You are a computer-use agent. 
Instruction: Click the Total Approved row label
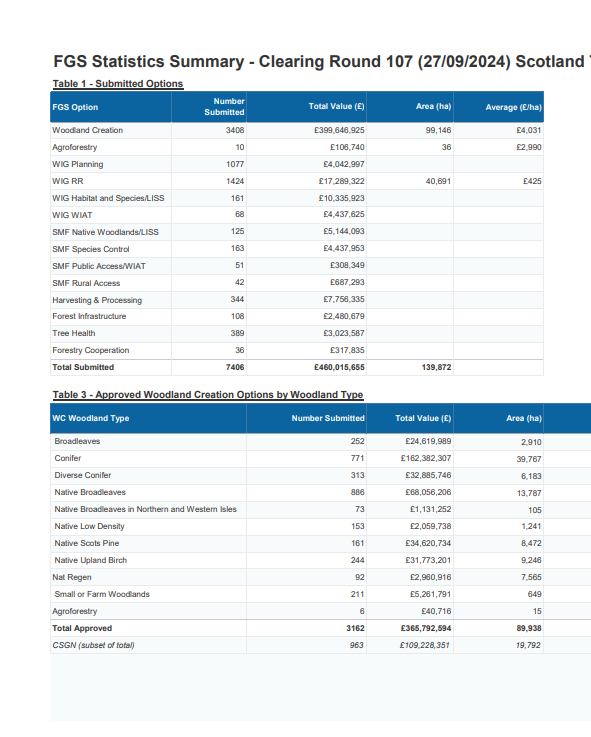(82, 628)
